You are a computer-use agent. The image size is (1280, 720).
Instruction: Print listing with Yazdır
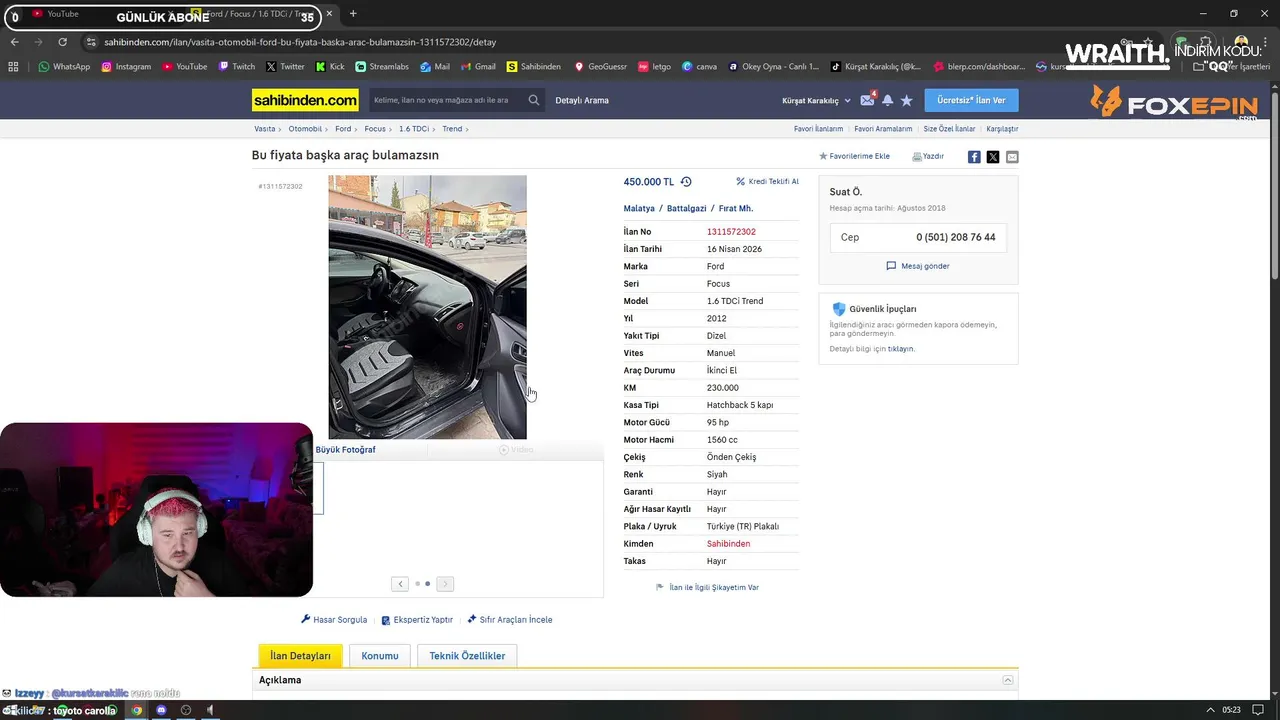[928, 156]
